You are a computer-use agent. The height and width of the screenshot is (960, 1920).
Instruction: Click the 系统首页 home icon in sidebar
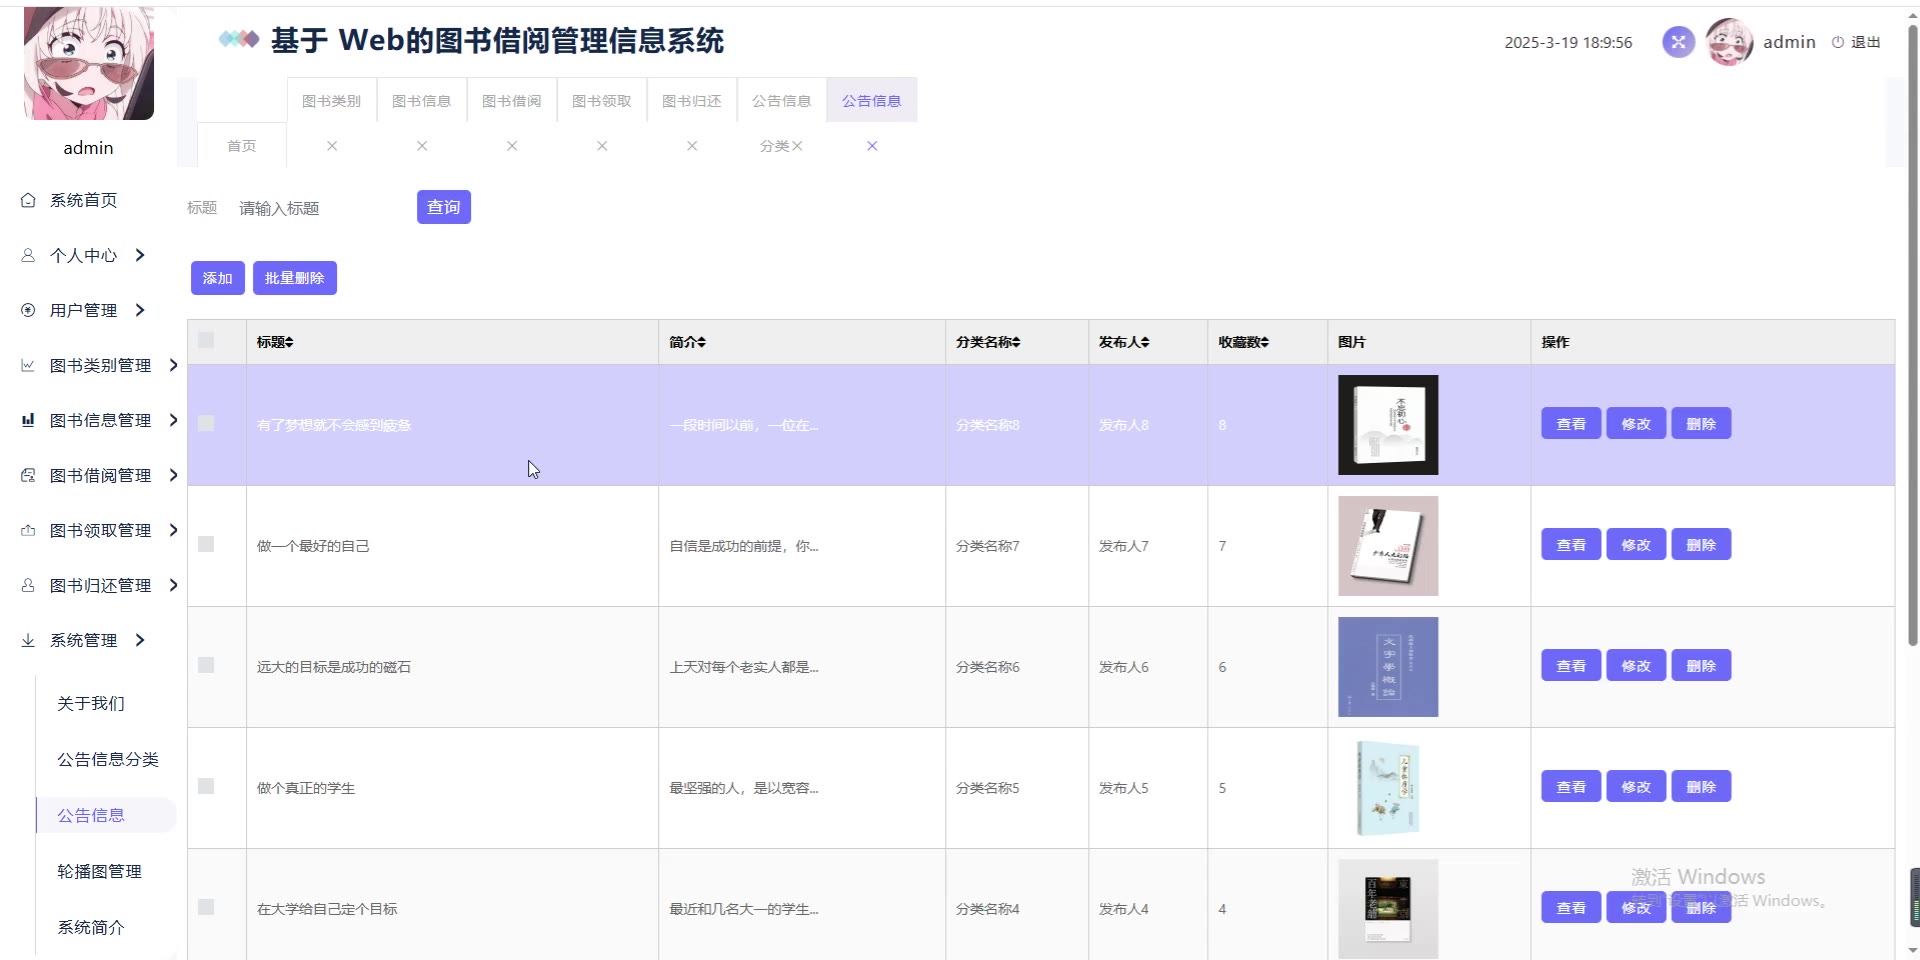pyautogui.click(x=28, y=200)
